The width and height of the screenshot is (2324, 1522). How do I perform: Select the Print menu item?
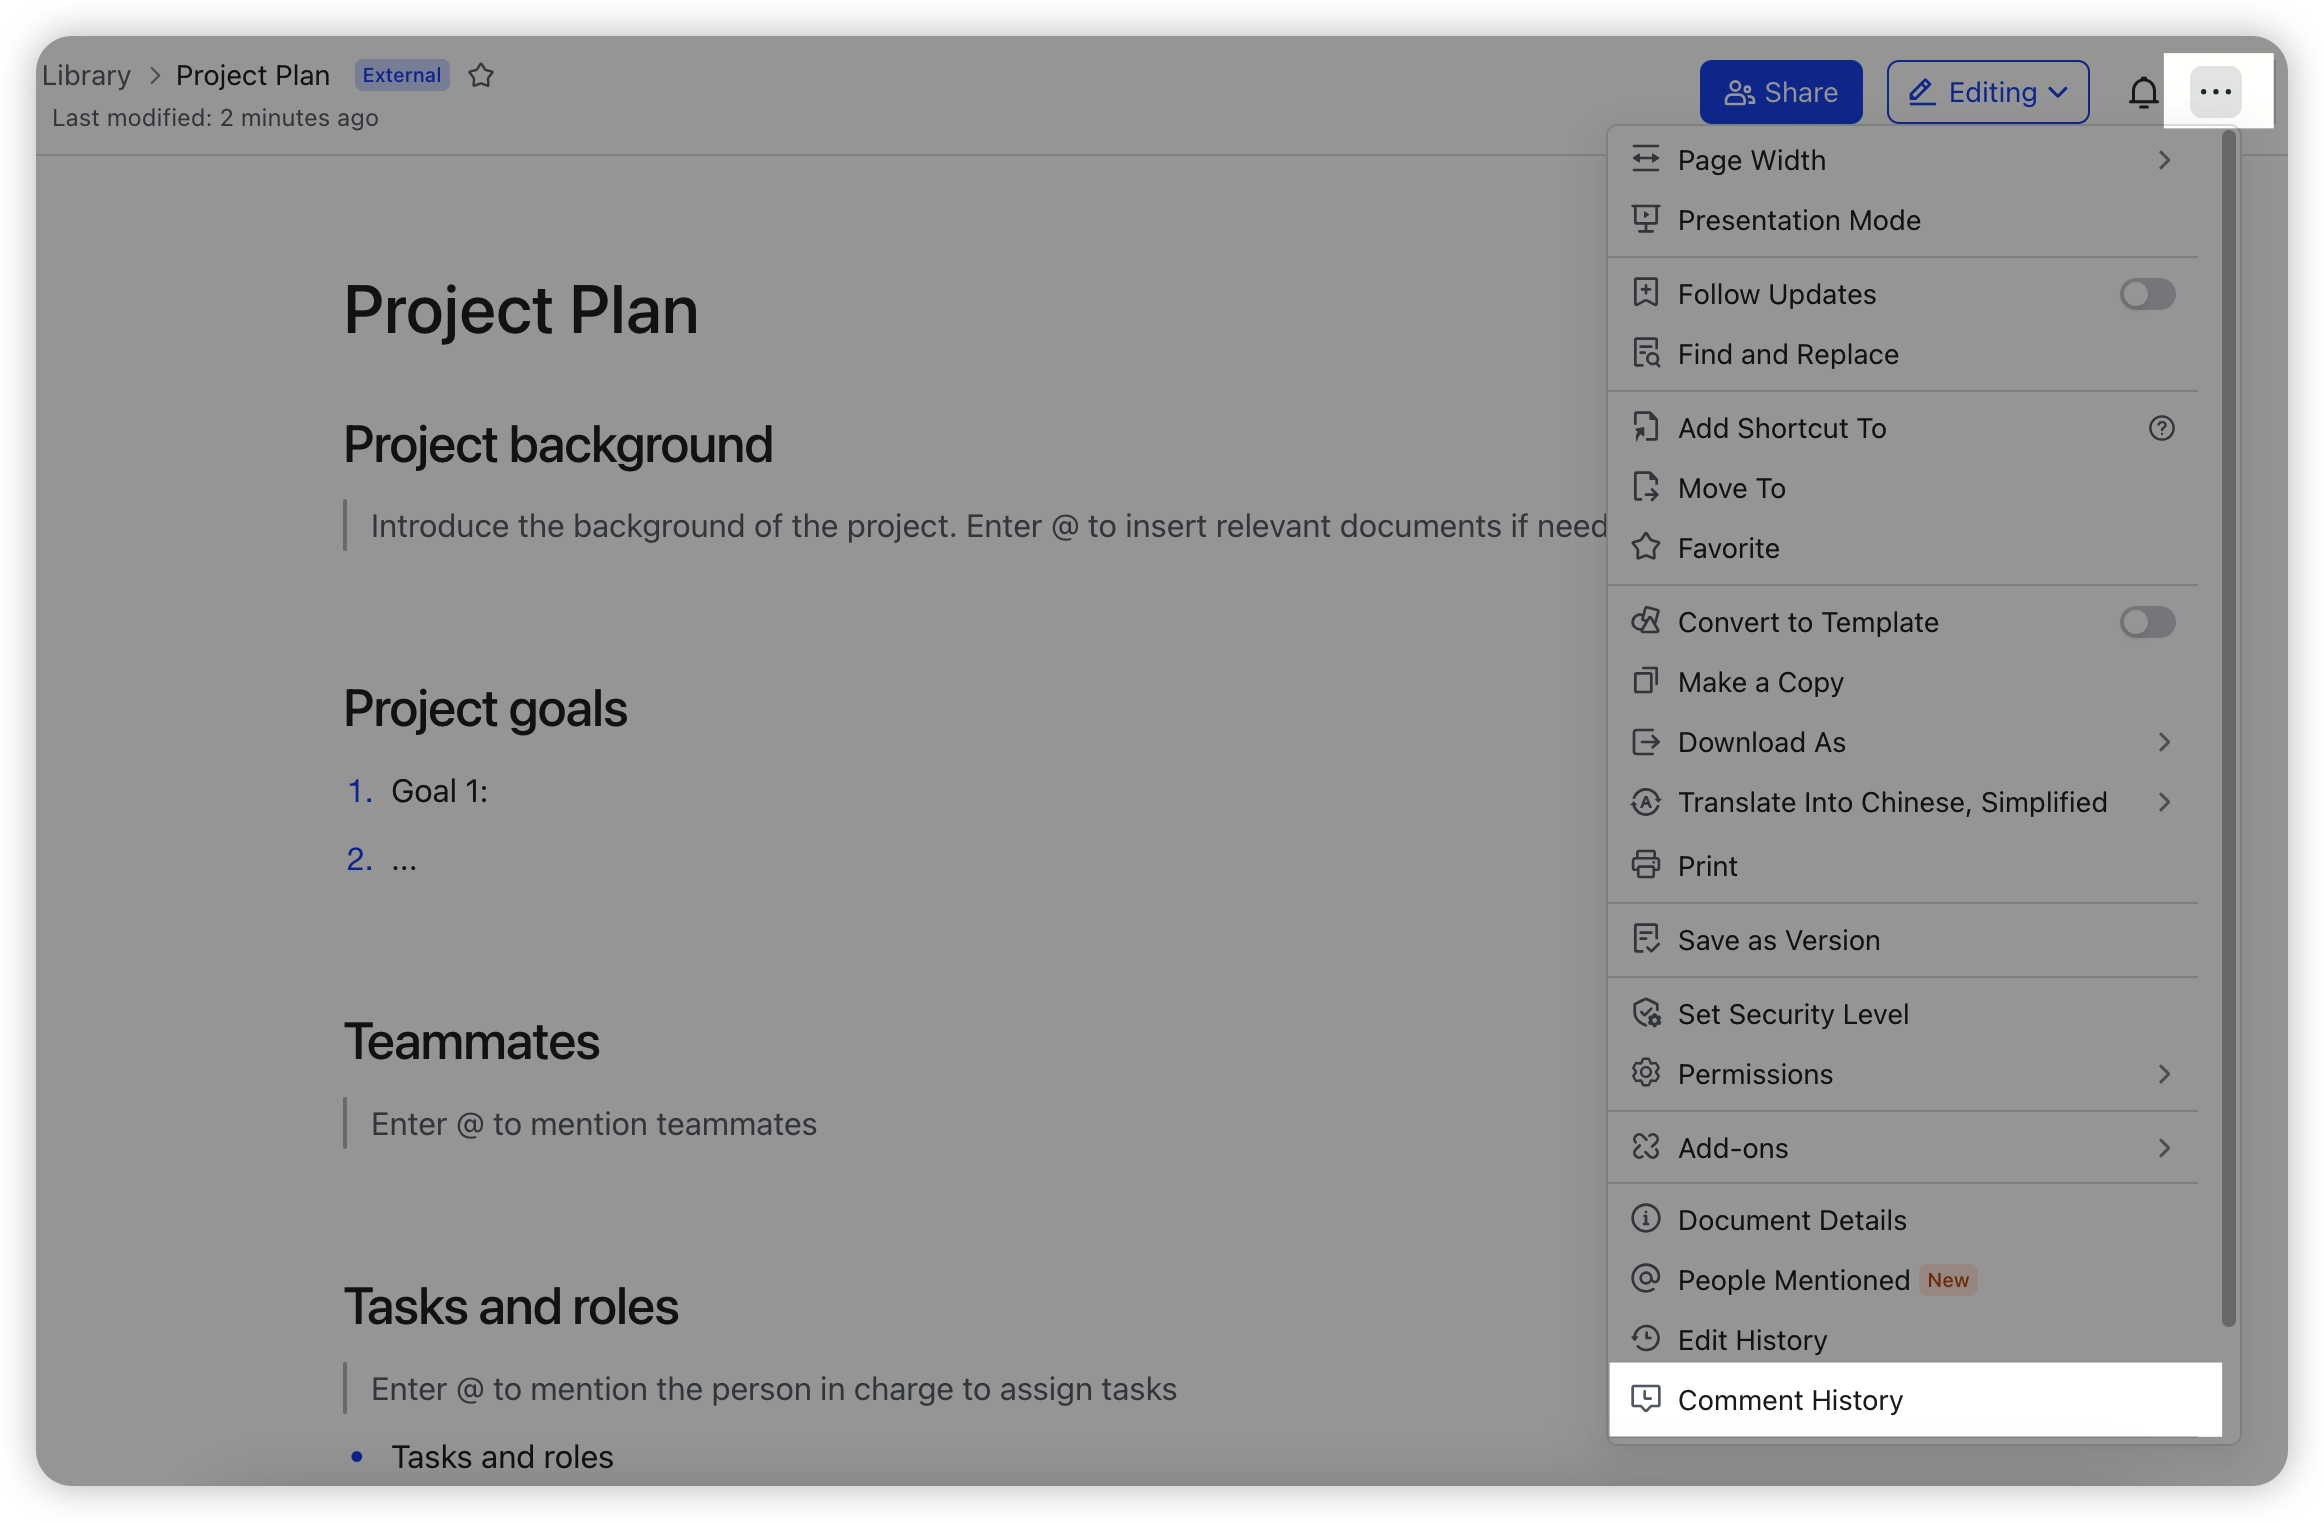click(x=1707, y=865)
